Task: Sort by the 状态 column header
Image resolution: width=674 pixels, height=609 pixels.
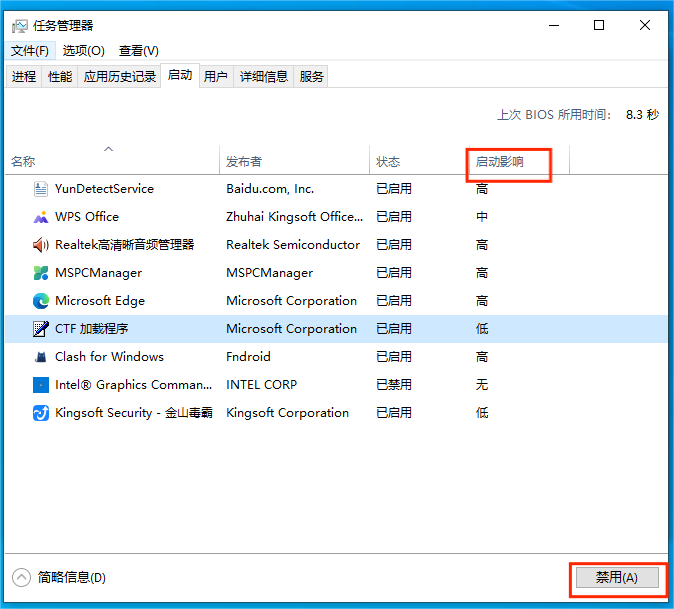Action: click(x=388, y=161)
